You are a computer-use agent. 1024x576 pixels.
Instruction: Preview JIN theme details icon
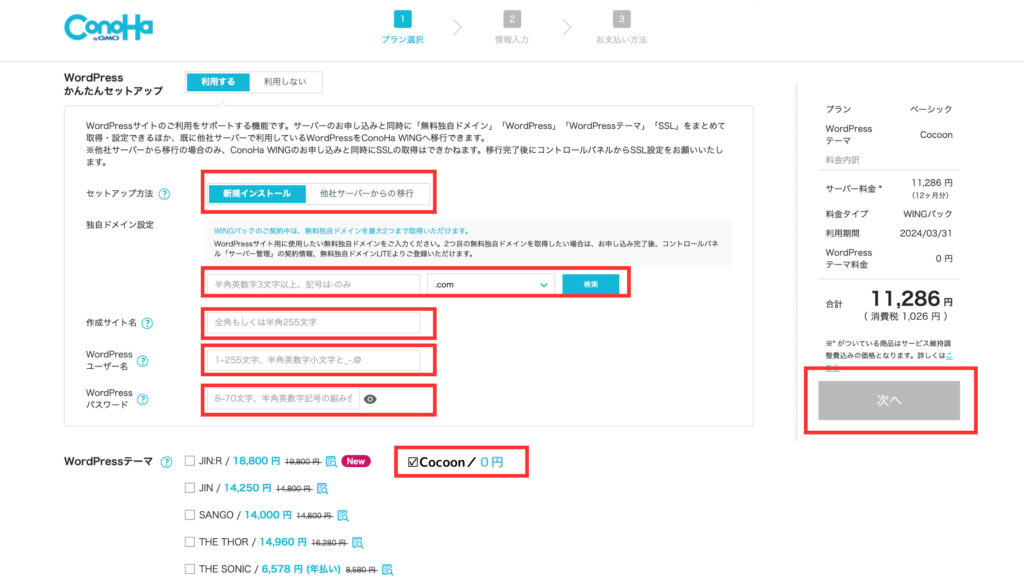(322, 488)
